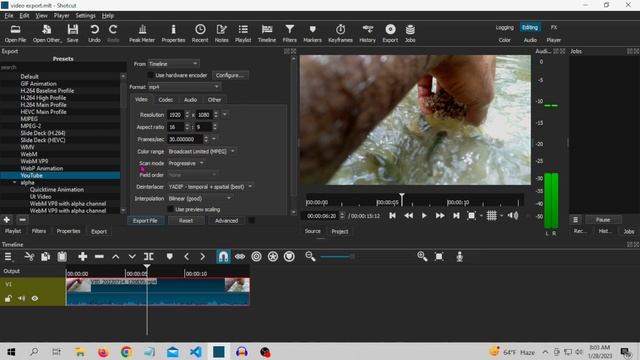Switch to the Other export tab
This screenshot has height=360, width=640.
click(x=214, y=100)
